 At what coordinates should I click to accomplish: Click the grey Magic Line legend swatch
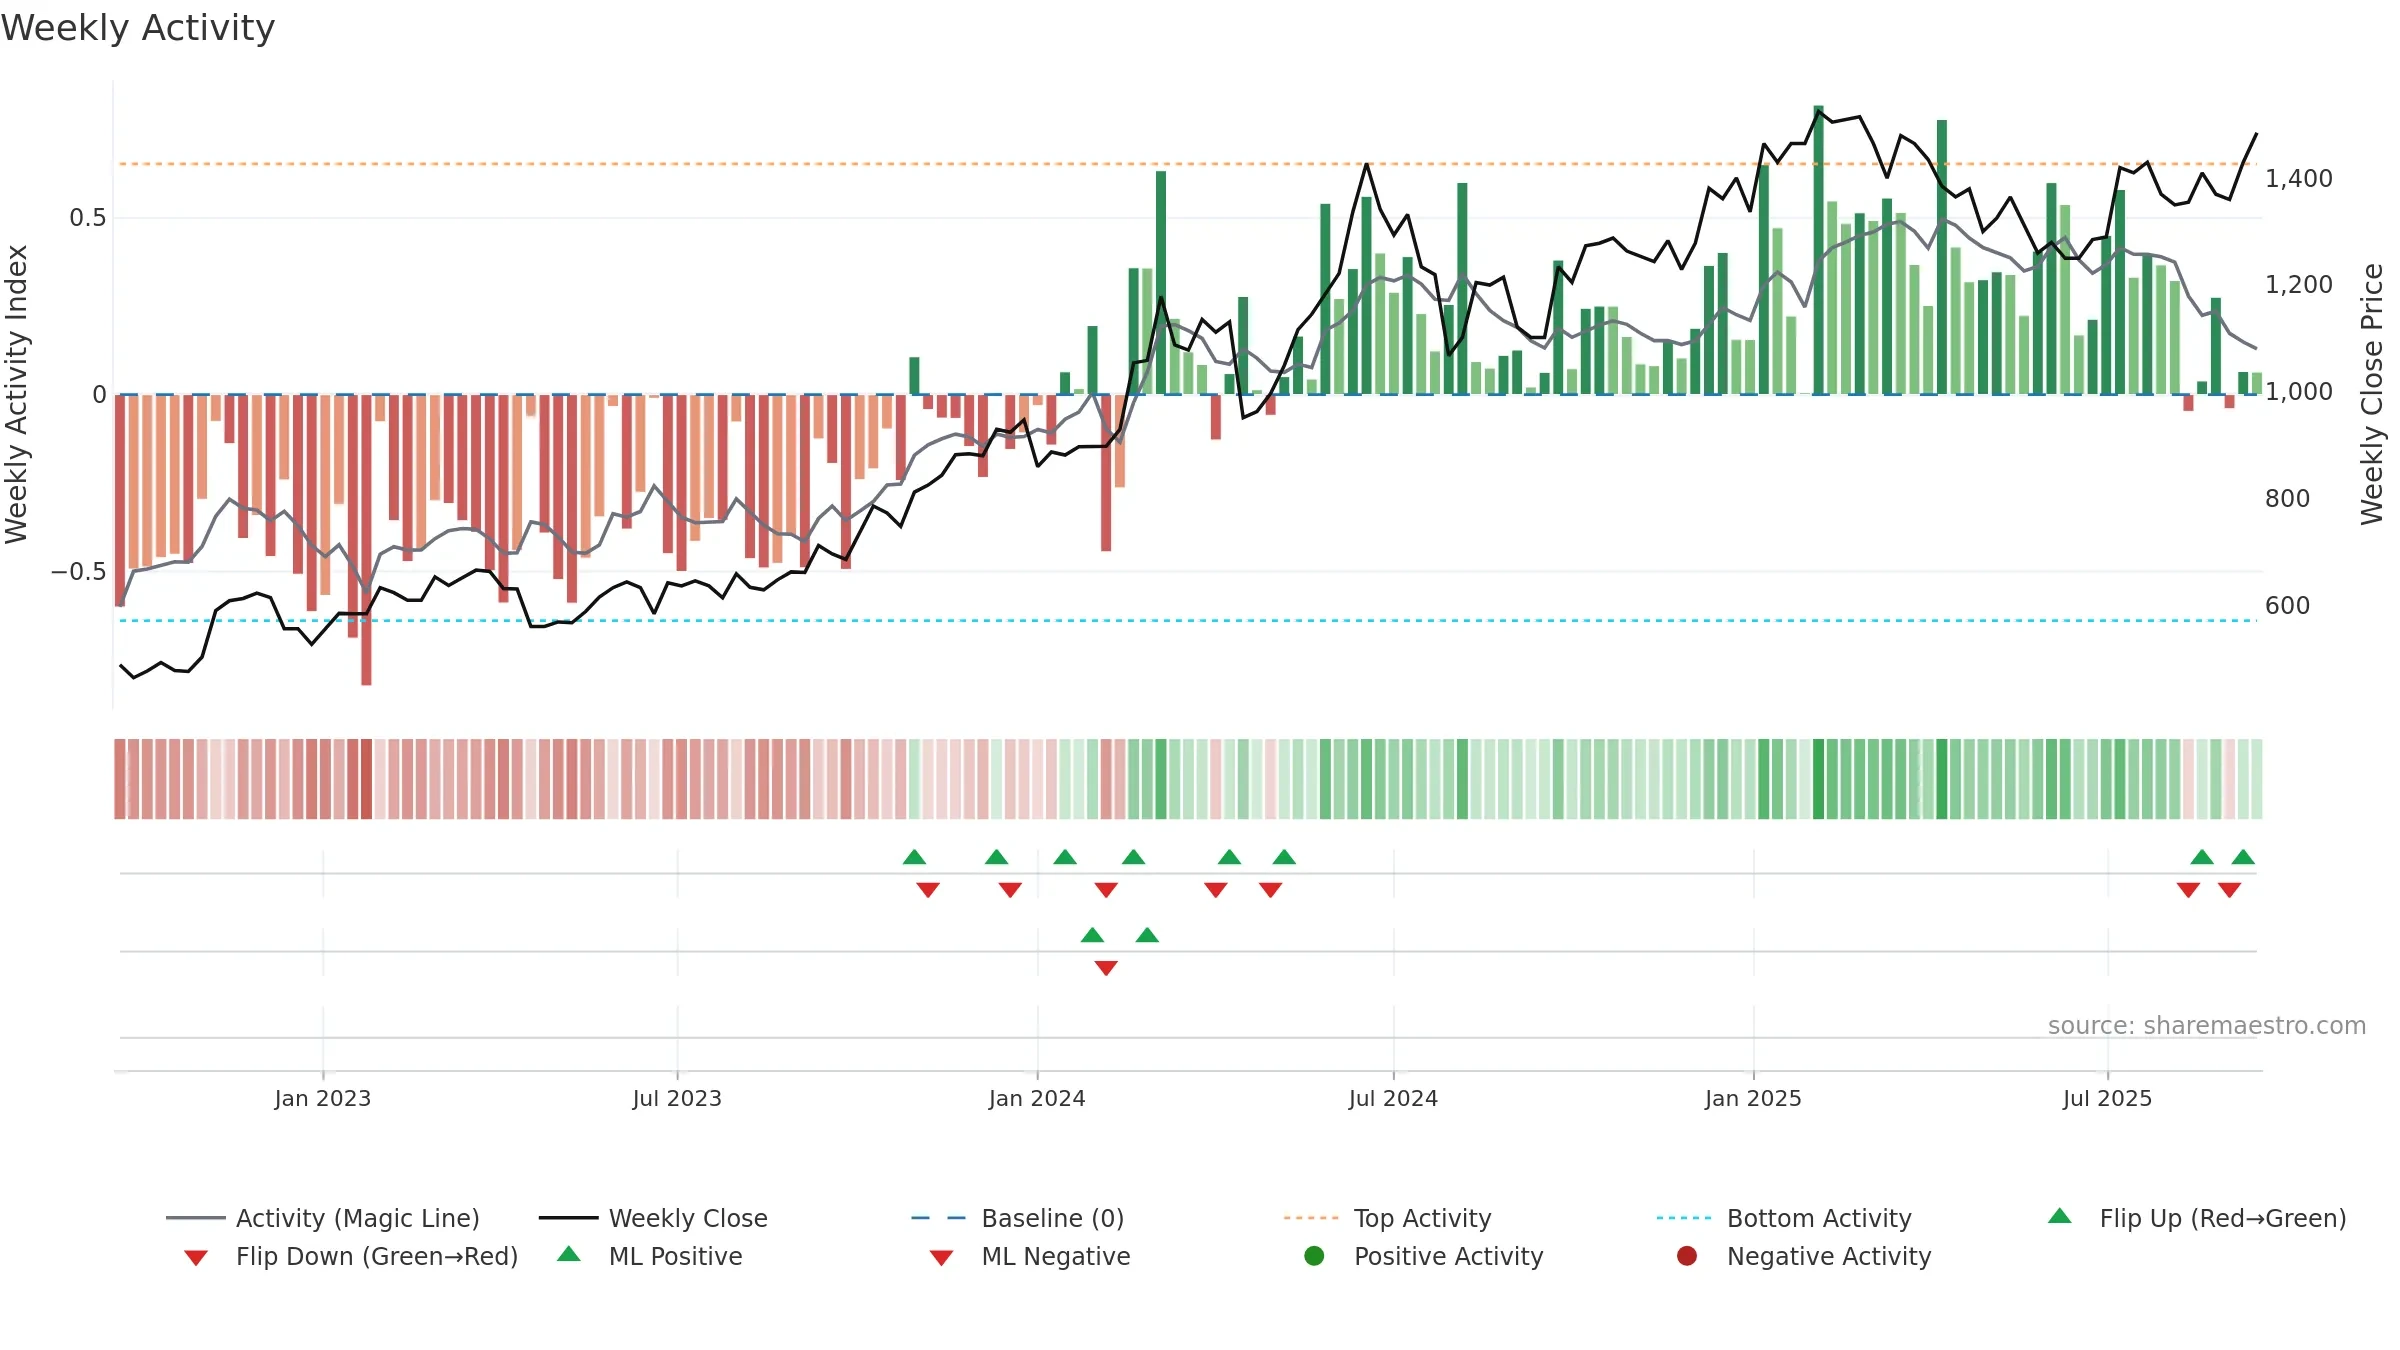click(x=196, y=1219)
